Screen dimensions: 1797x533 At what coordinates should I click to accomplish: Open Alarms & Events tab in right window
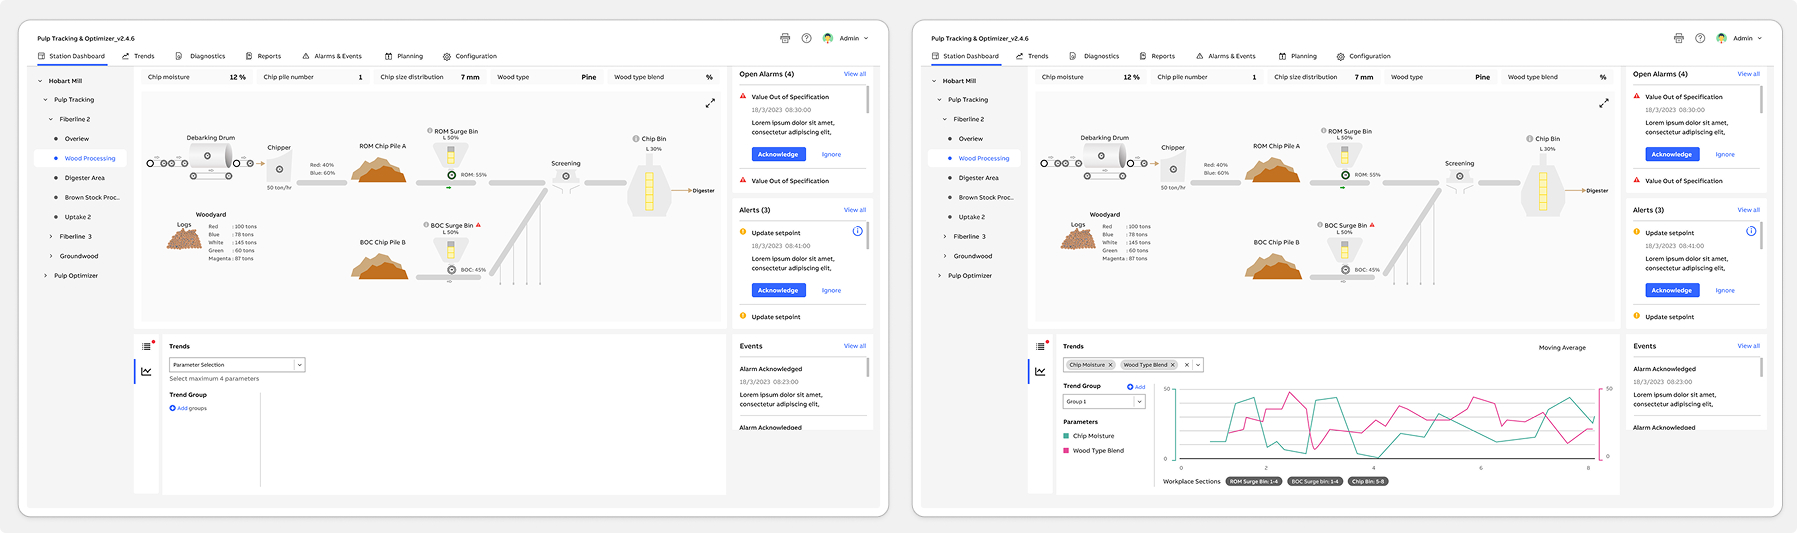1225,56
